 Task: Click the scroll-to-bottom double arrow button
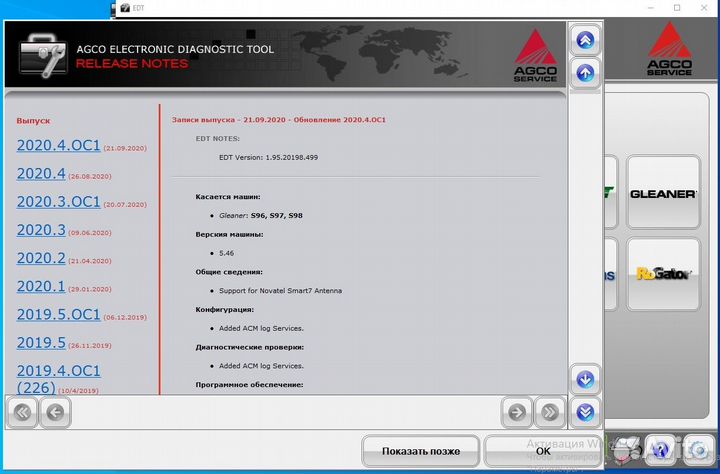[585, 411]
